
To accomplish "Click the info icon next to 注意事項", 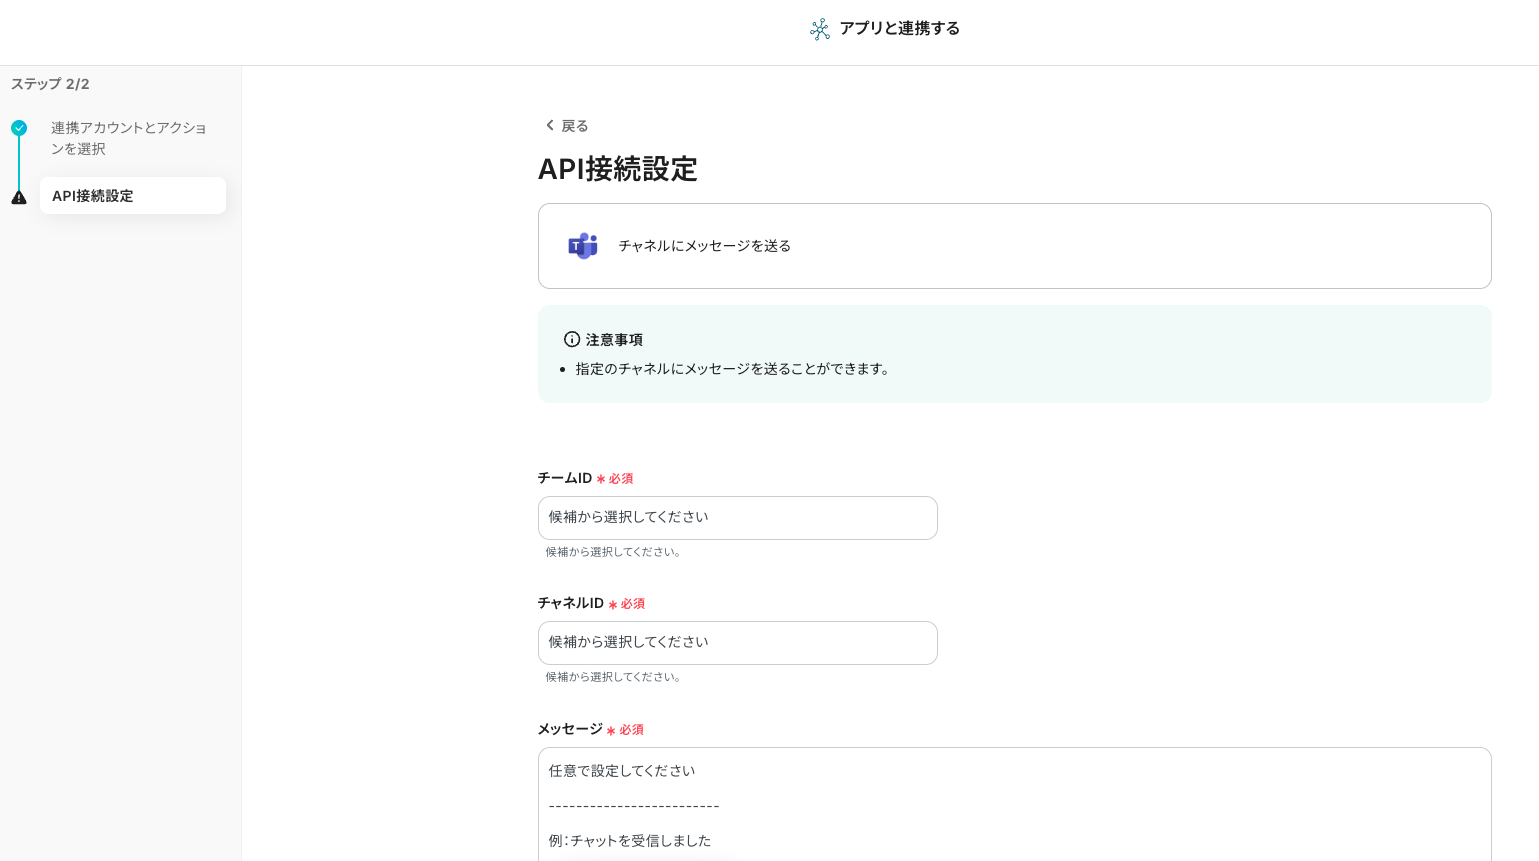I will click(572, 340).
